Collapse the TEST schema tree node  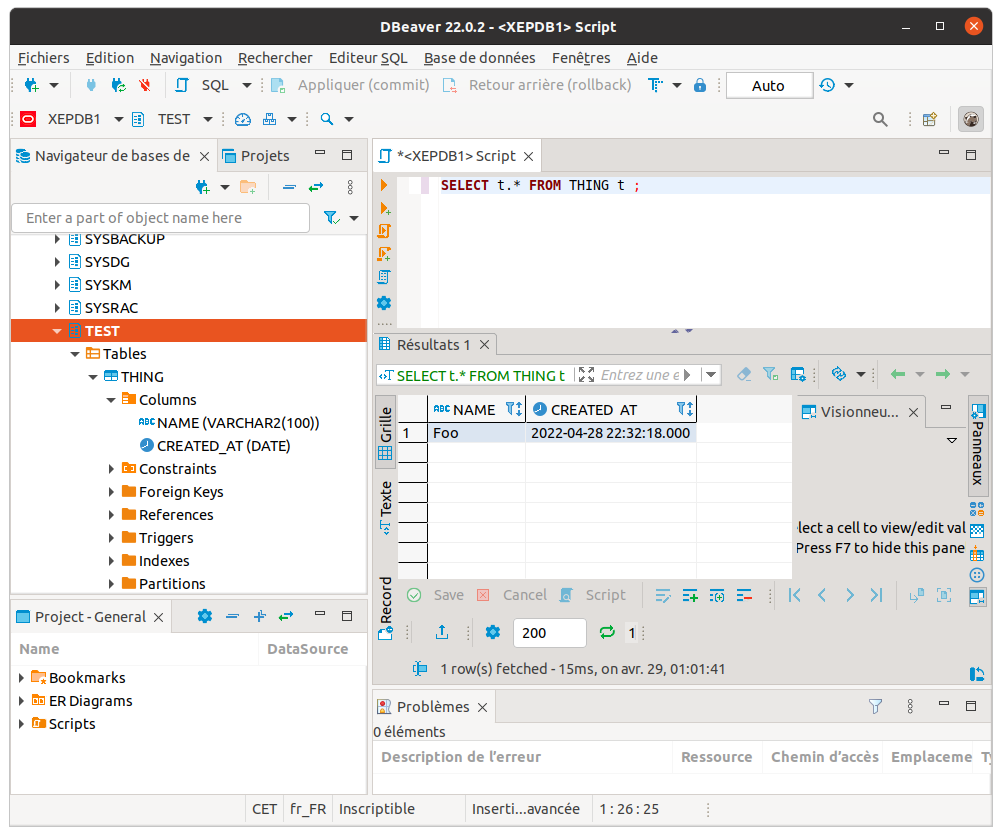pyautogui.click(x=57, y=330)
